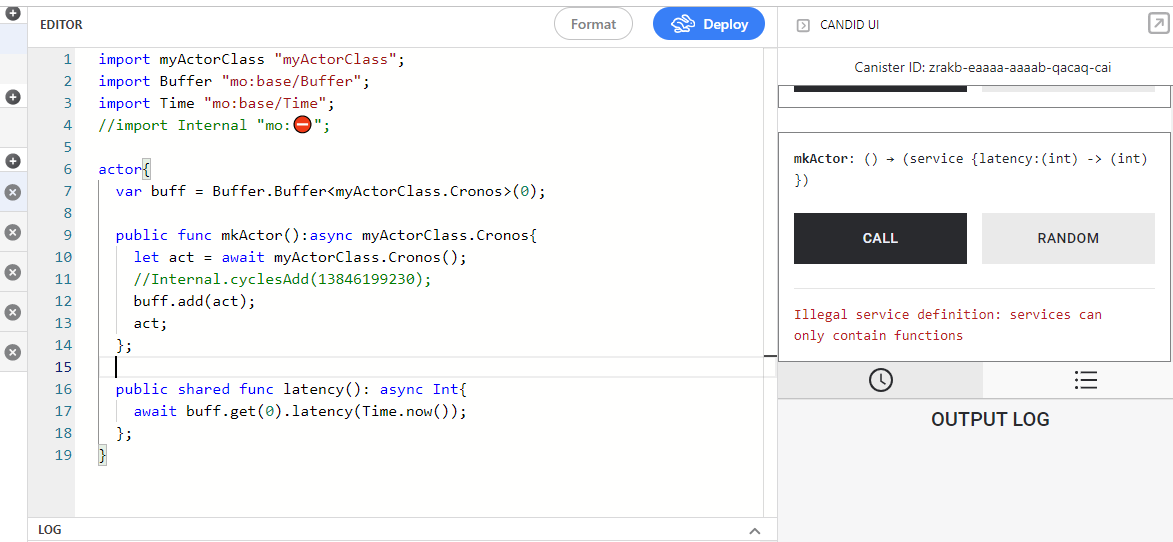Image resolution: width=1173 pixels, height=542 pixels.
Task: Click the actor{ declaration line
Action: tap(125, 169)
